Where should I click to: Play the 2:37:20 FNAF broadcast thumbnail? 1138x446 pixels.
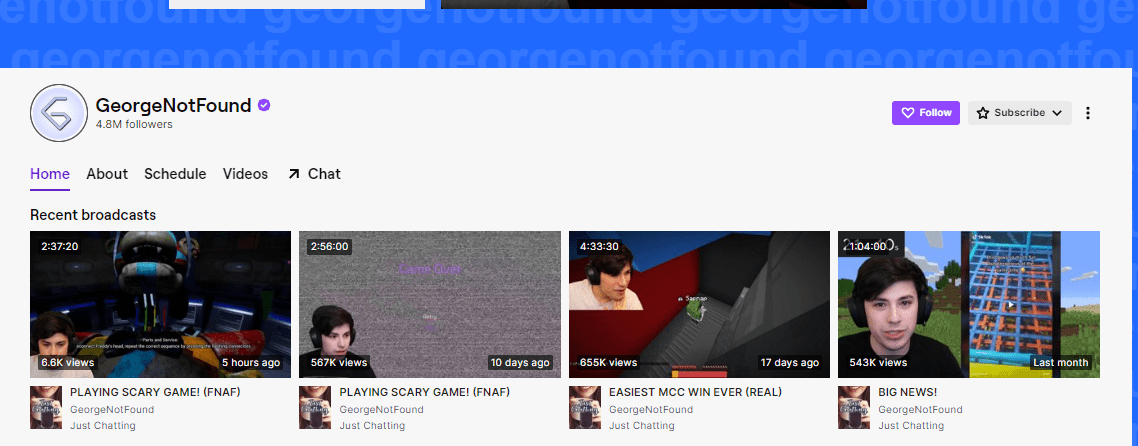coord(160,305)
